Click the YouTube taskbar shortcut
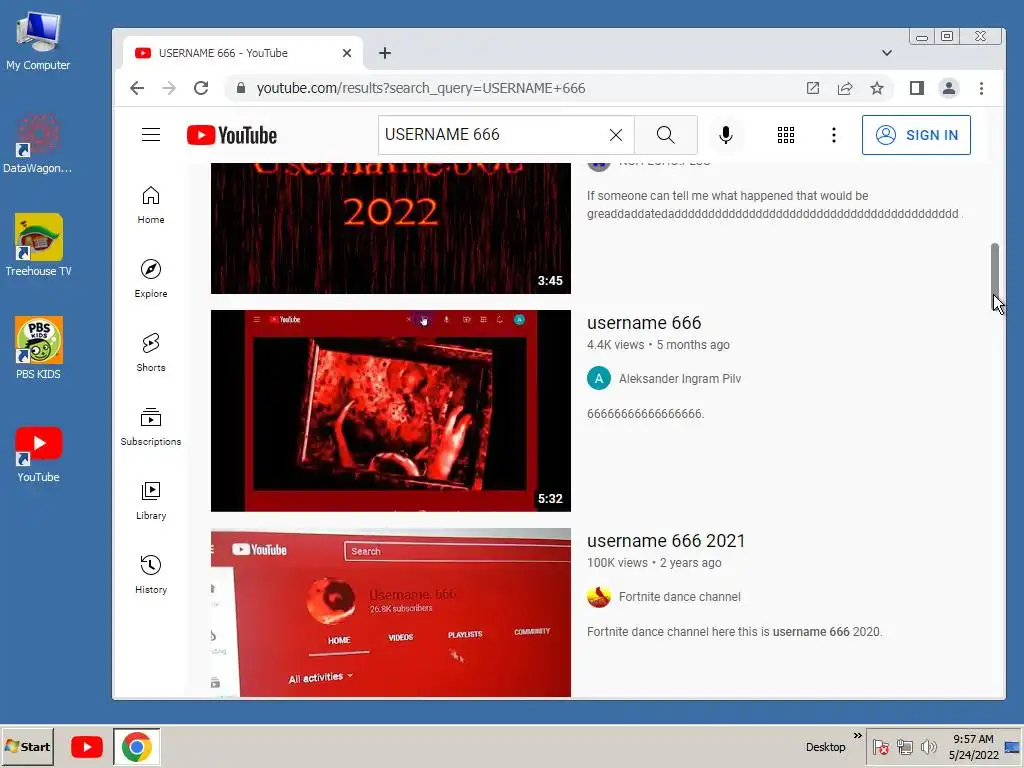The width and height of the screenshot is (1024, 768). (87, 746)
